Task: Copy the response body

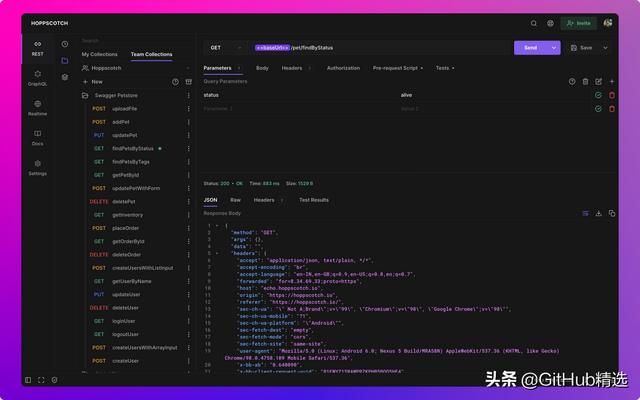Action: (611, 213)
